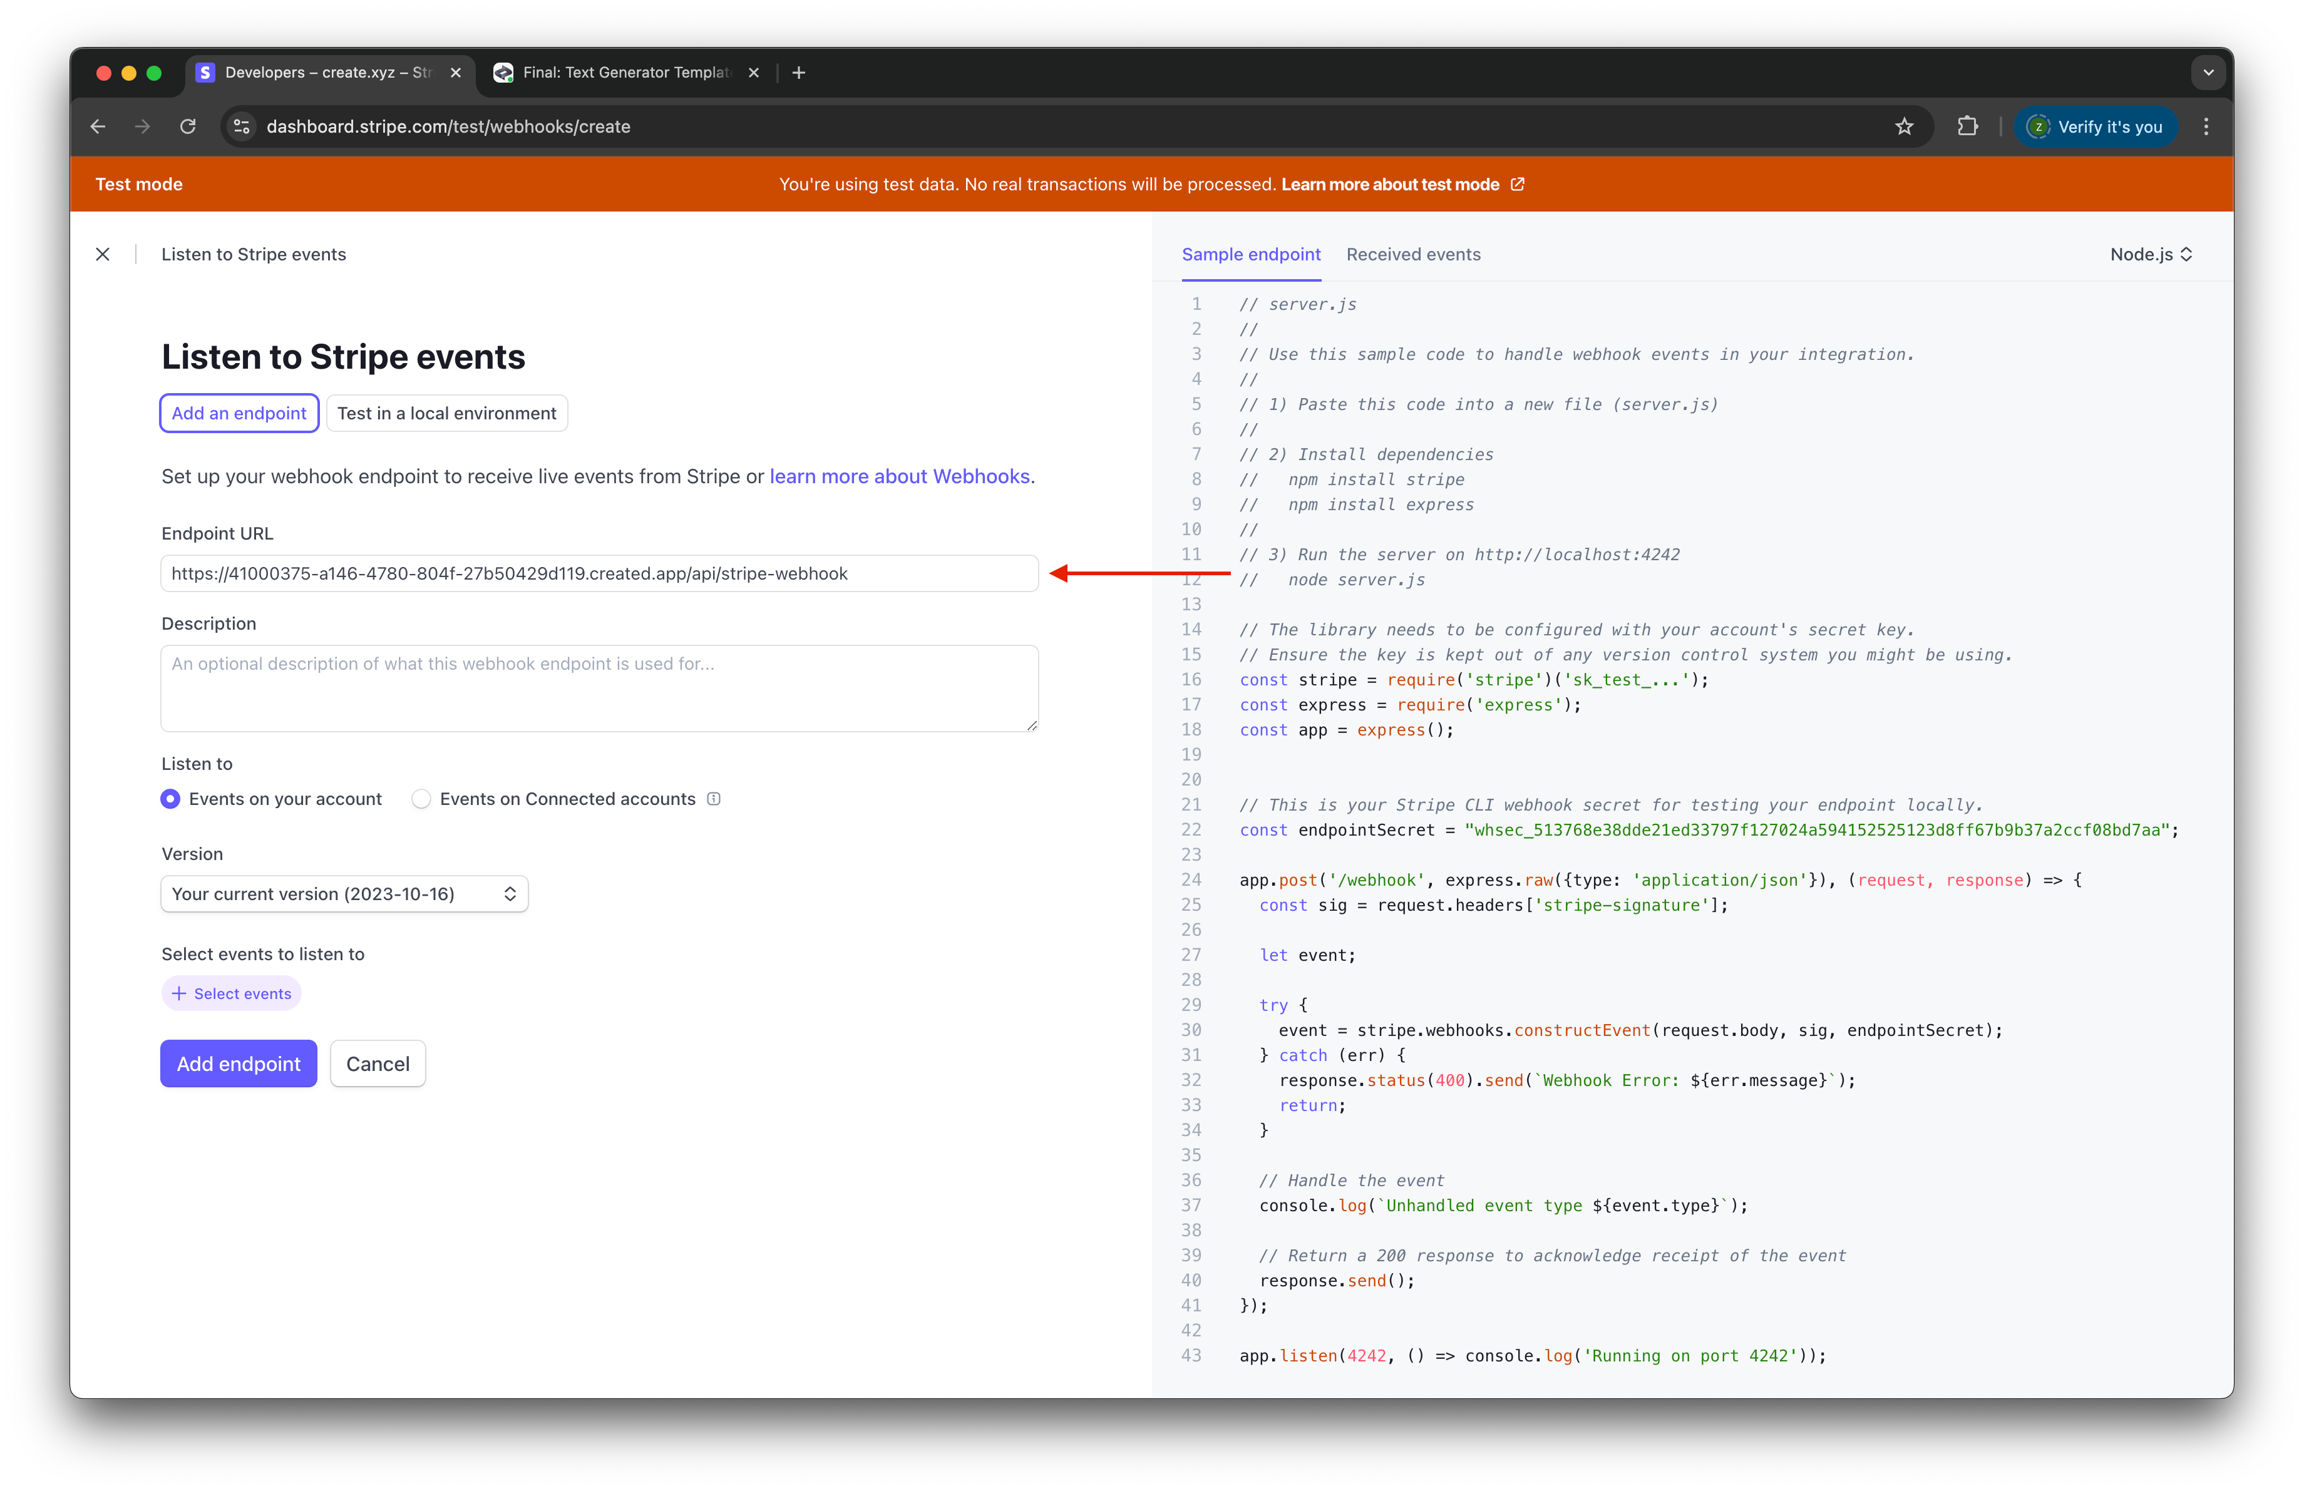Viewport: 2304px width, 1491px height.
Task: Switch to Test in a local environment
Action: [446, 413]
